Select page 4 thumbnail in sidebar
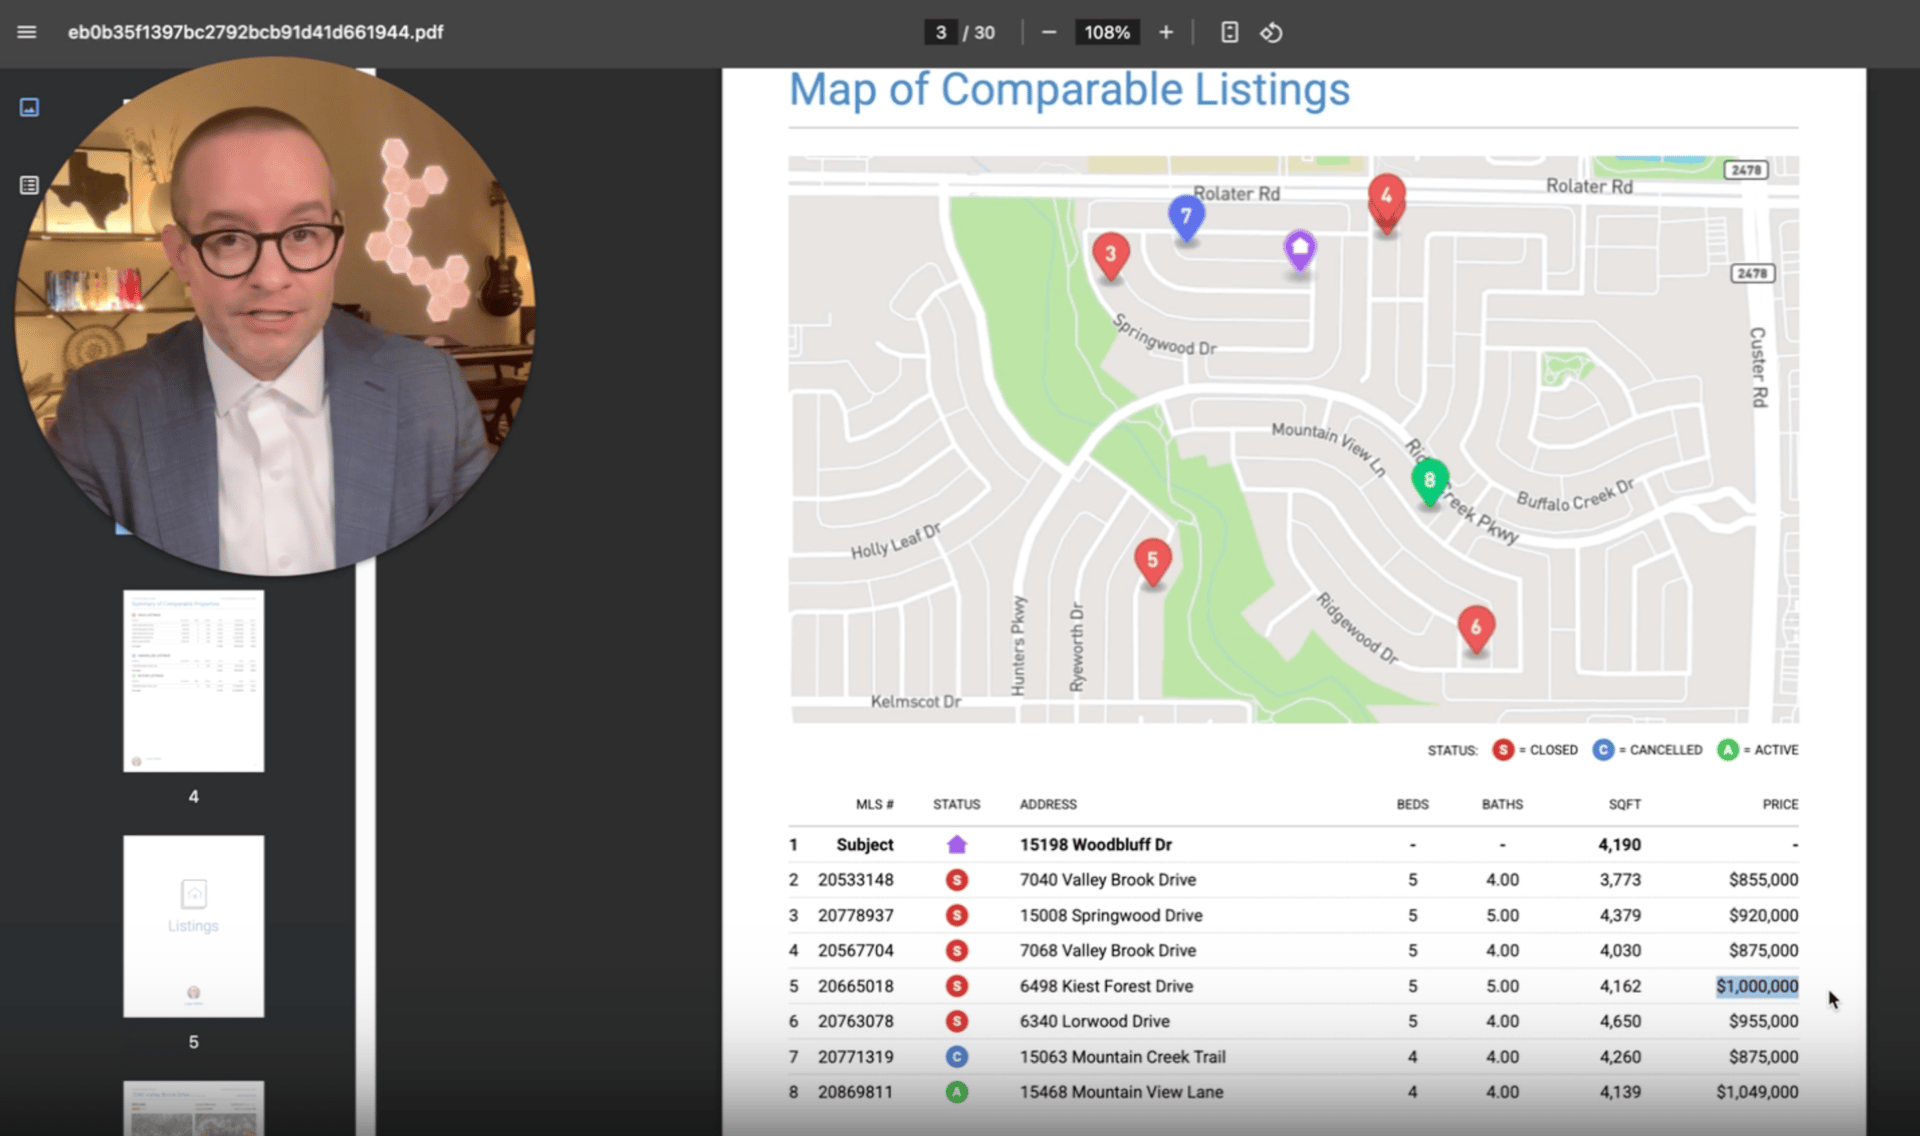Image resolution: width=1920 pixels, height=1136 pixels. [x=194, y=680]
